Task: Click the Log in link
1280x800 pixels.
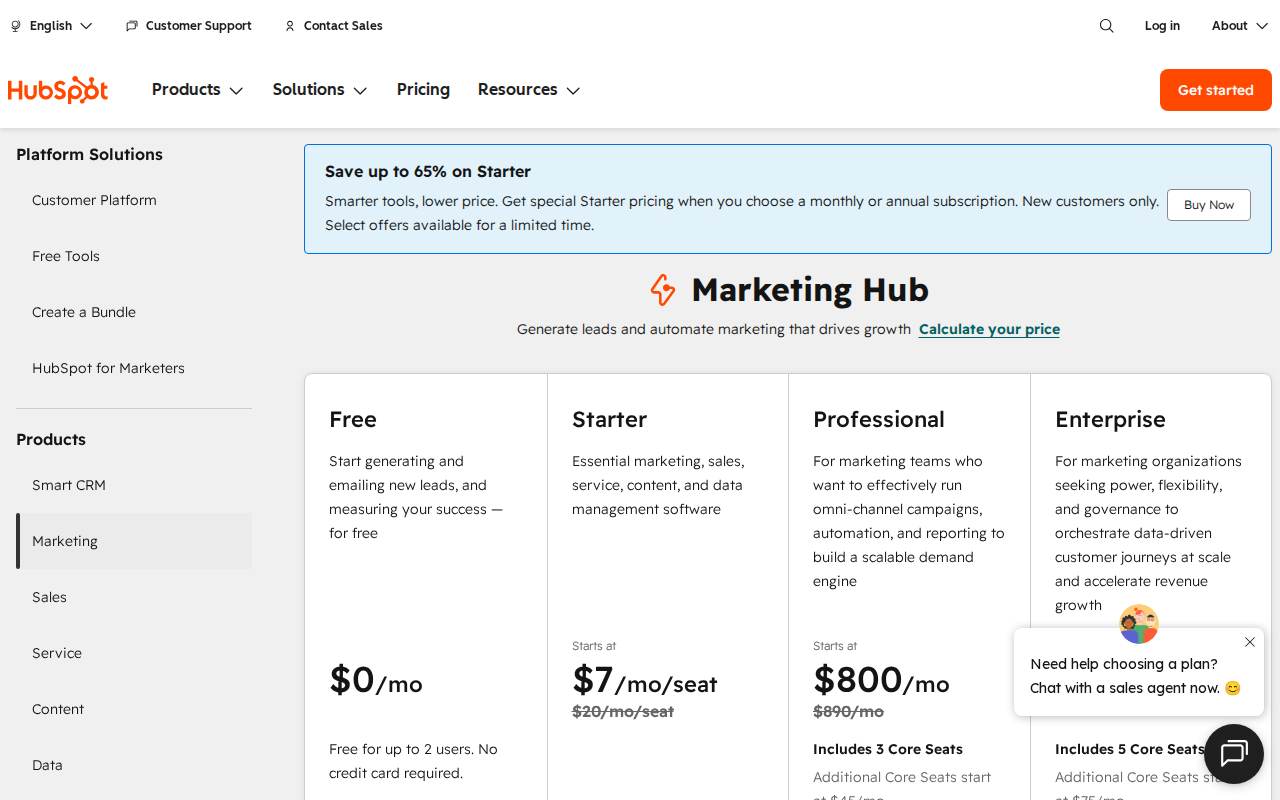Action: tap(1162, 26)
